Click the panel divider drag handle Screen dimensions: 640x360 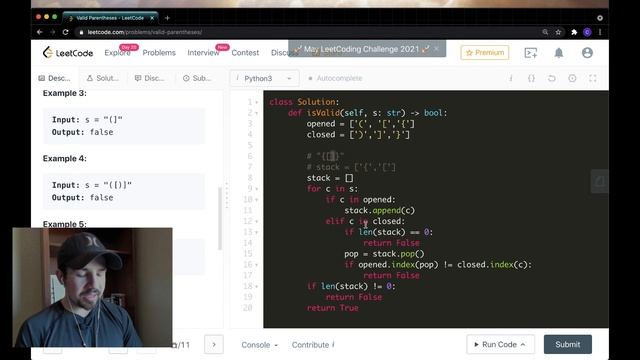pyautogui.click(x=227, y=195)
